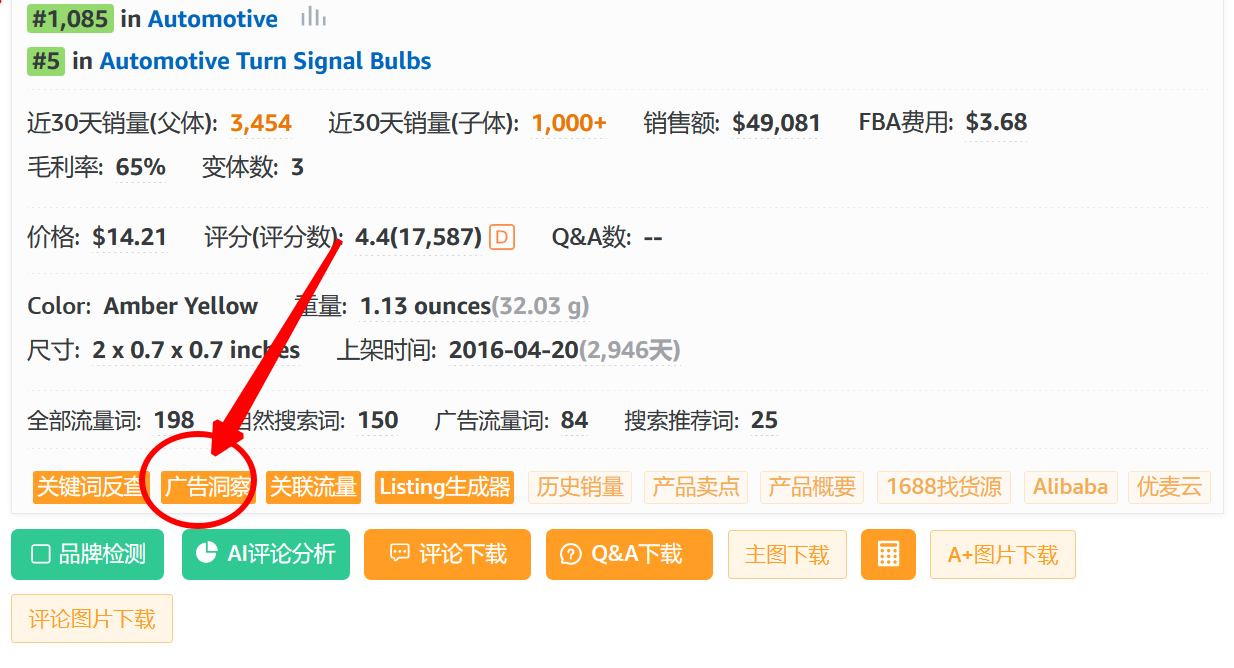The width and height of the screenshot is (1234, 668).
Task: Open the Alibaba sourcing button
Action: 1070,487
